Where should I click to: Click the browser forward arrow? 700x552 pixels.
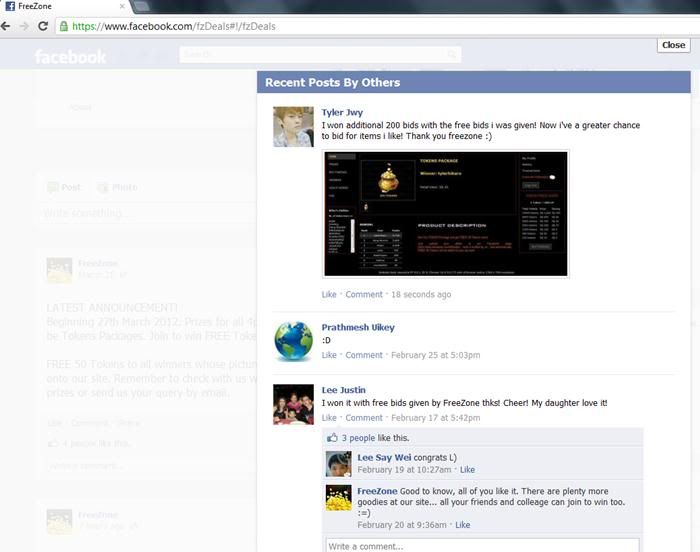point(25,26)
